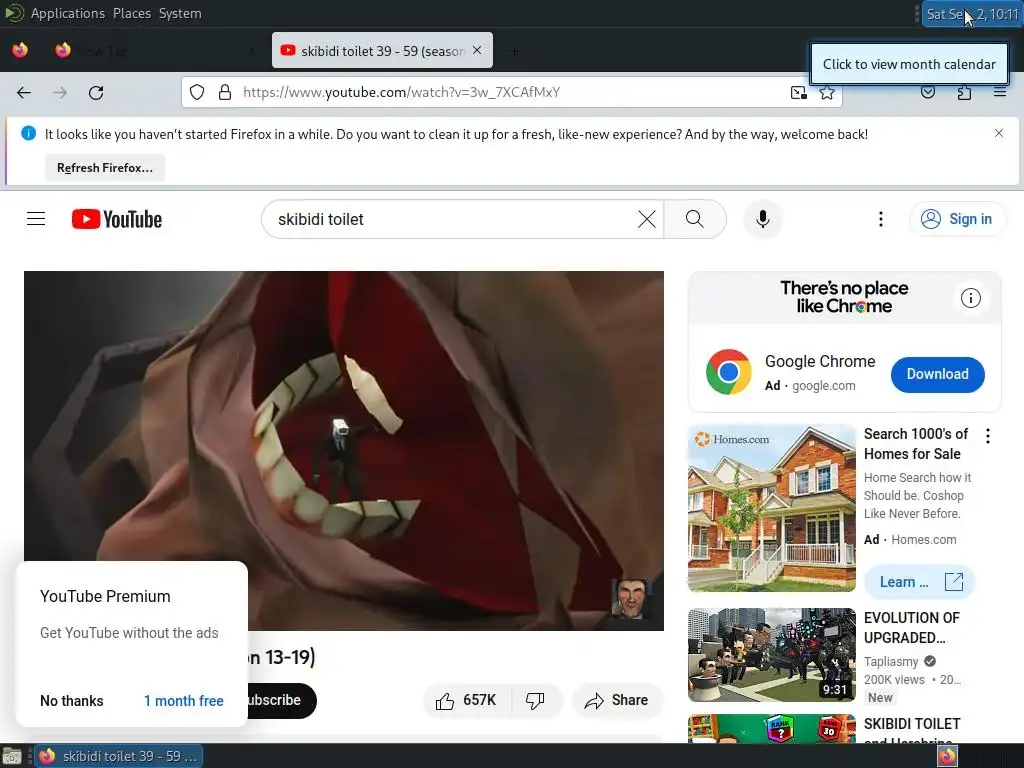Open picture-in-picture icon in address bar
Viewport: 1024px width, 768px height.
pyautogui.click(x=798, y=92)
